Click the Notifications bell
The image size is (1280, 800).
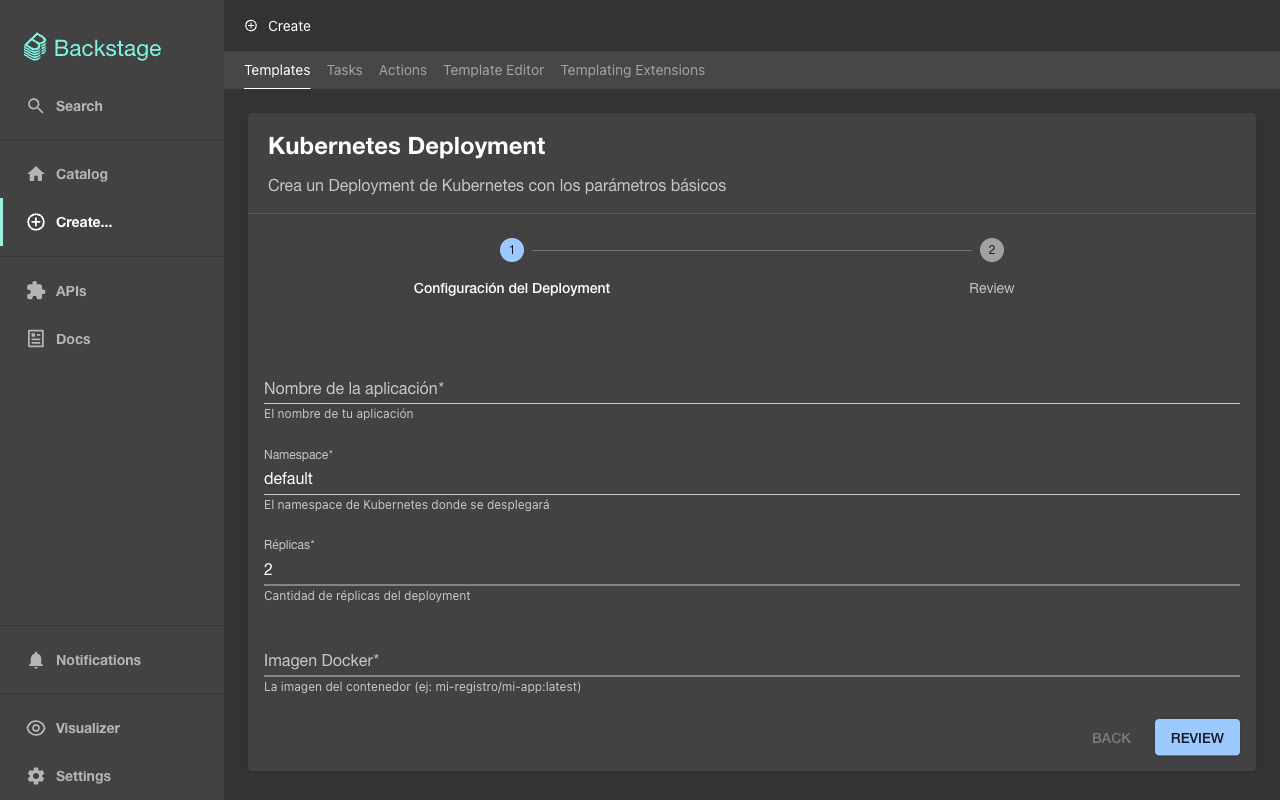[x=37, y=659]
